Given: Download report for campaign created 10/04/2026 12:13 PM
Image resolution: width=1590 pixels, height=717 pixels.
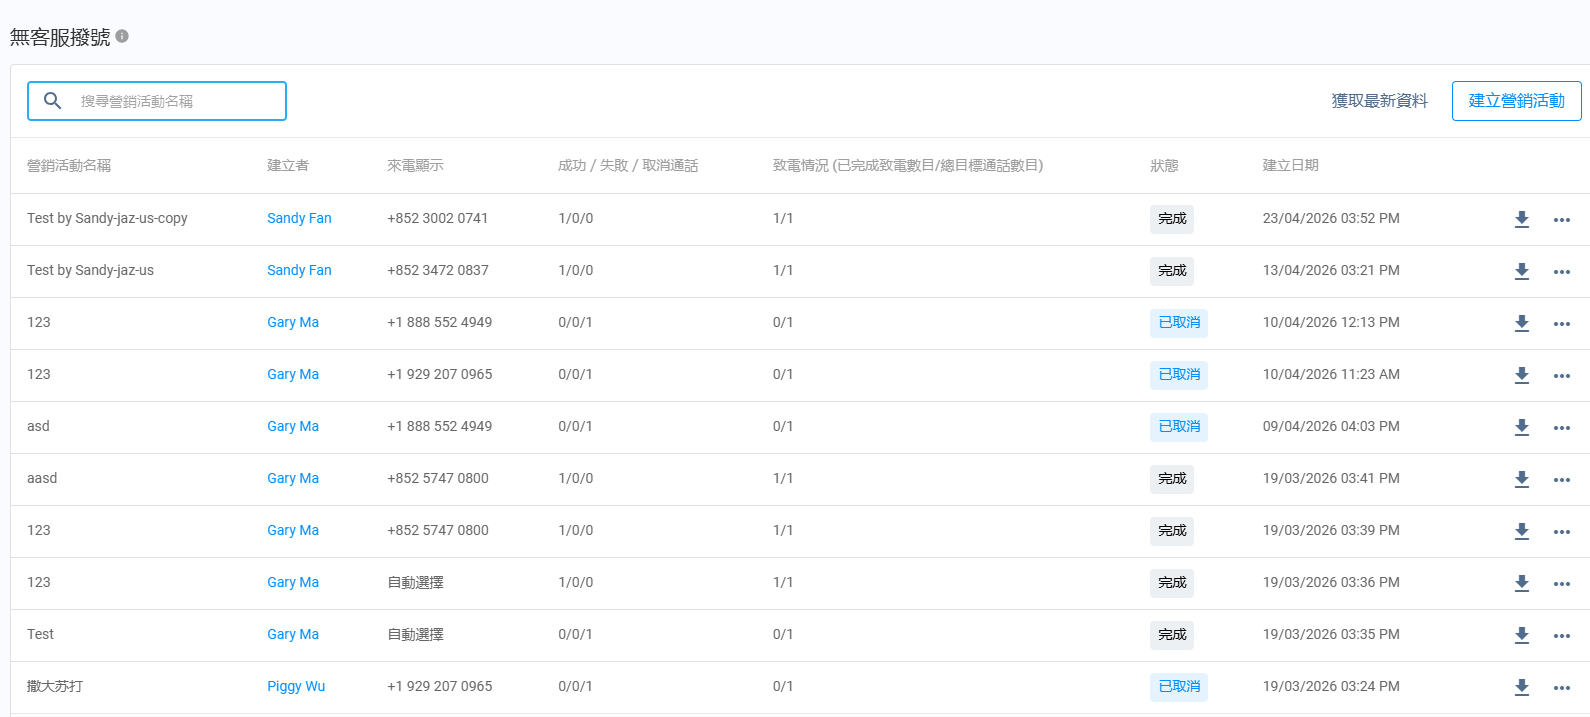Looking at the screenshot, I should tap(1522, 324).
